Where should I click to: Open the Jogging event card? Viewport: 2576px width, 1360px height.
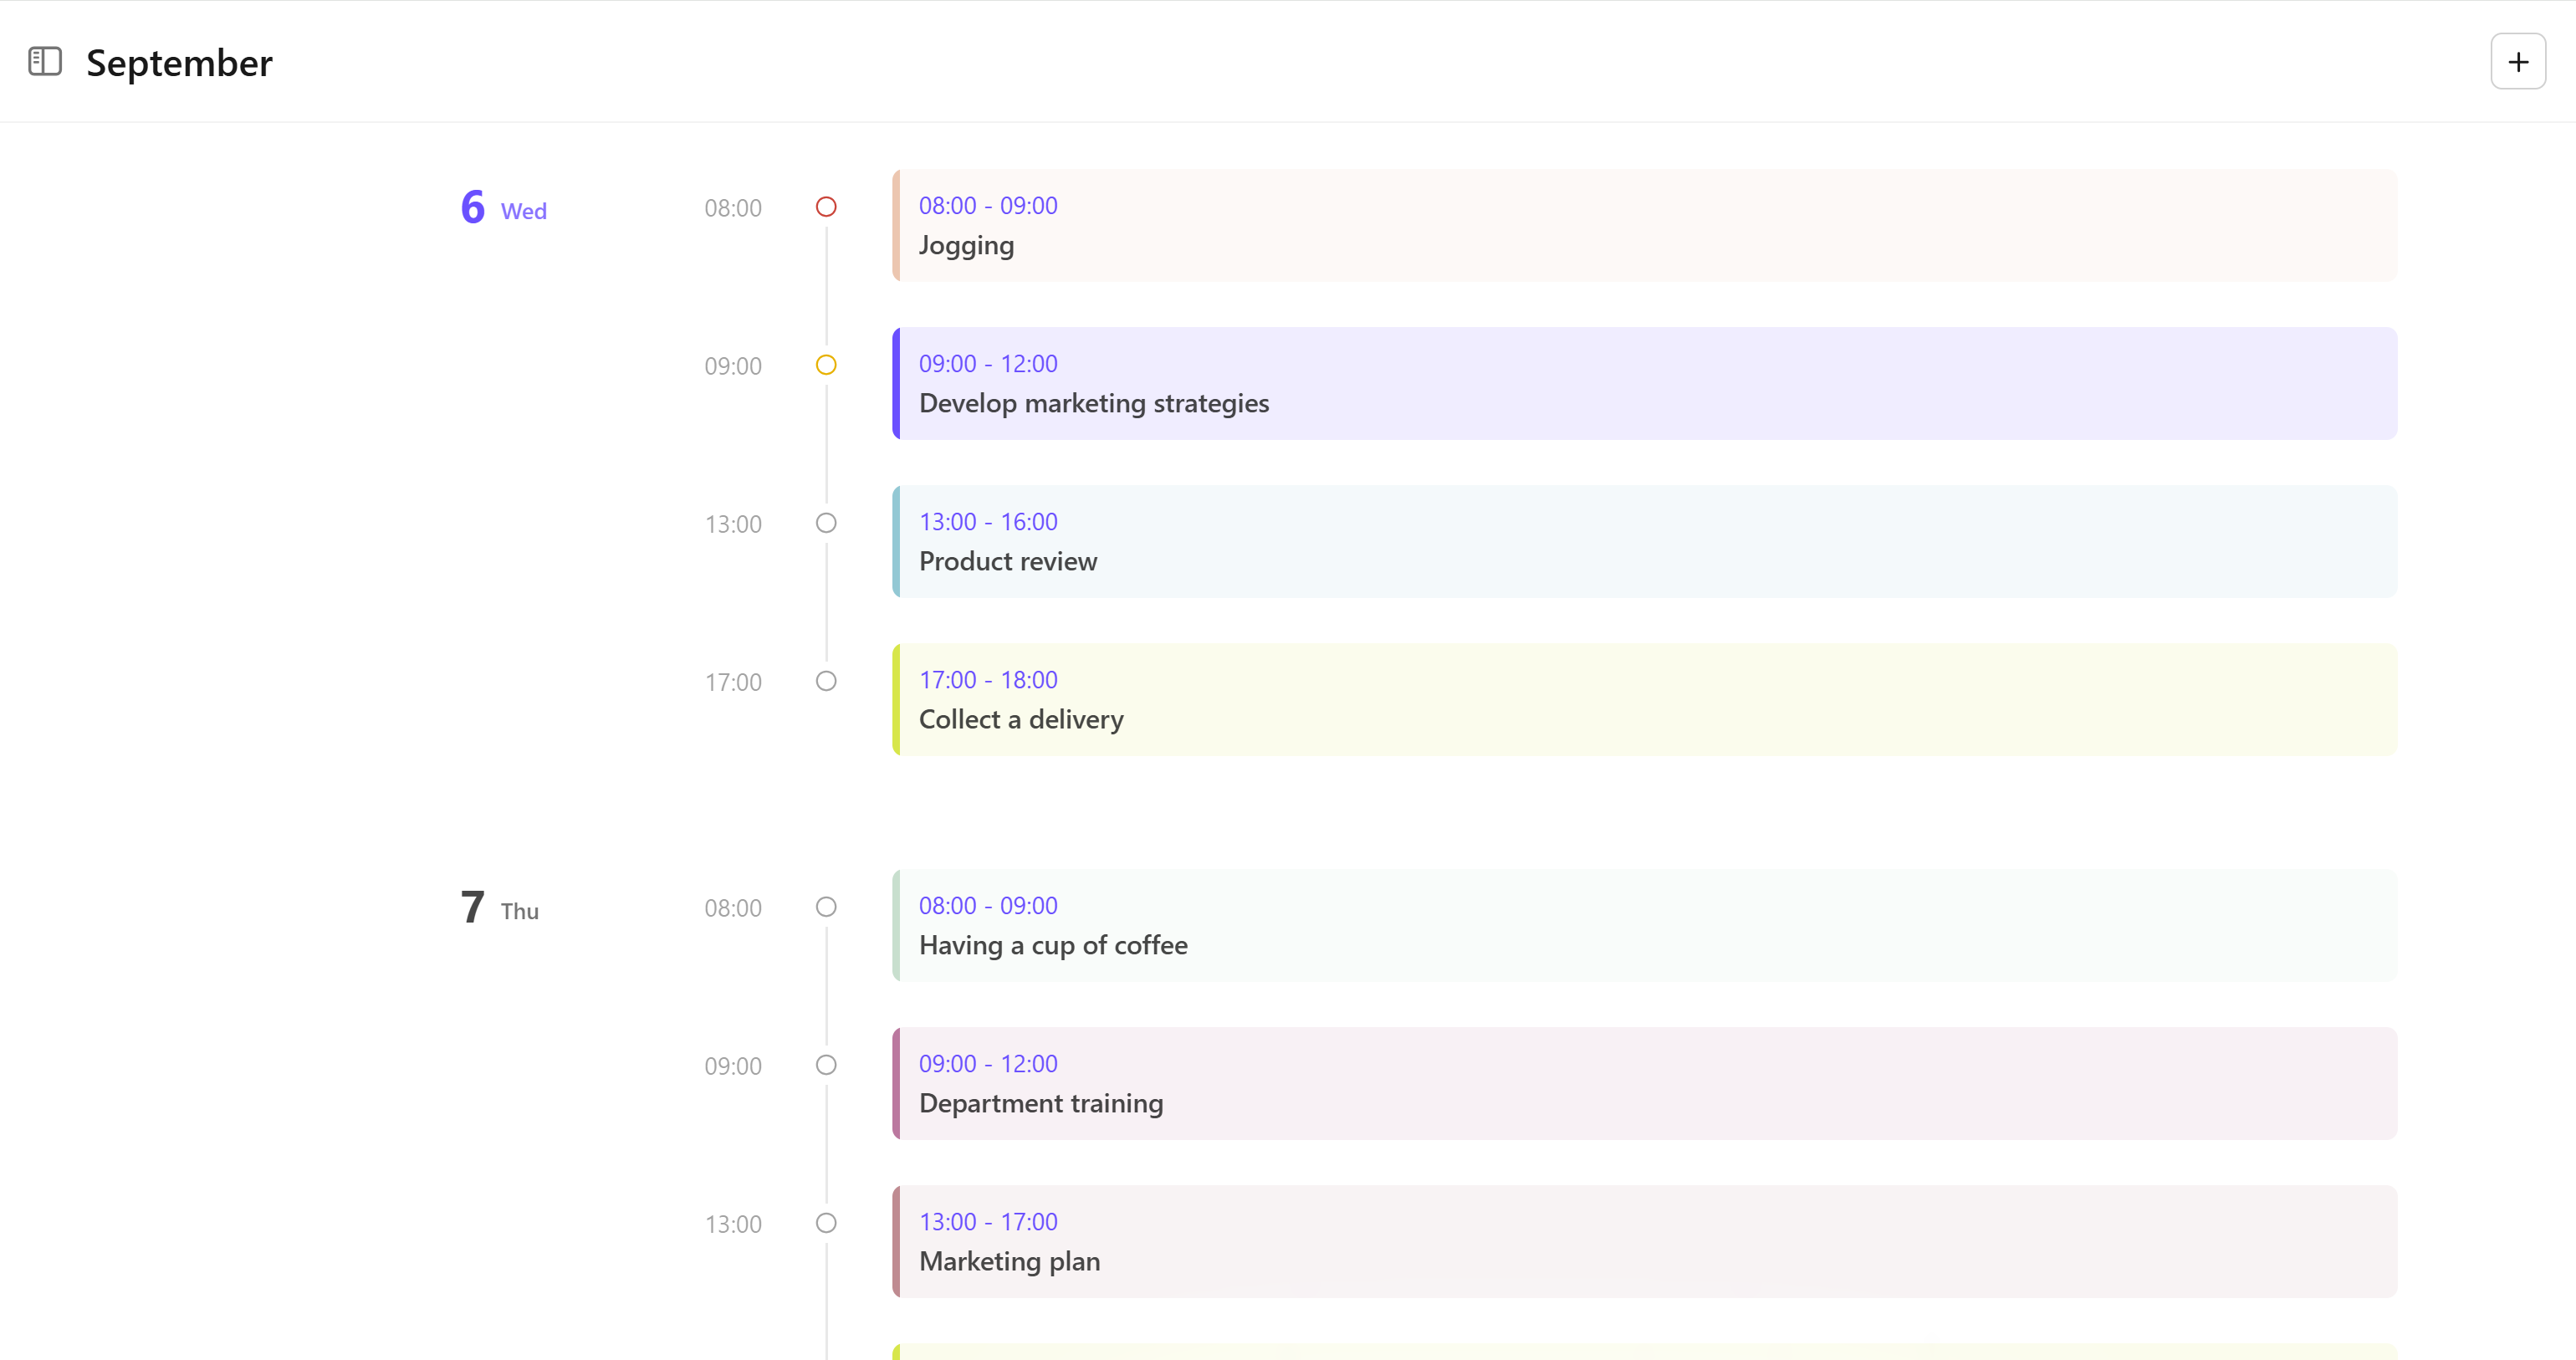tap(1644, 226)
